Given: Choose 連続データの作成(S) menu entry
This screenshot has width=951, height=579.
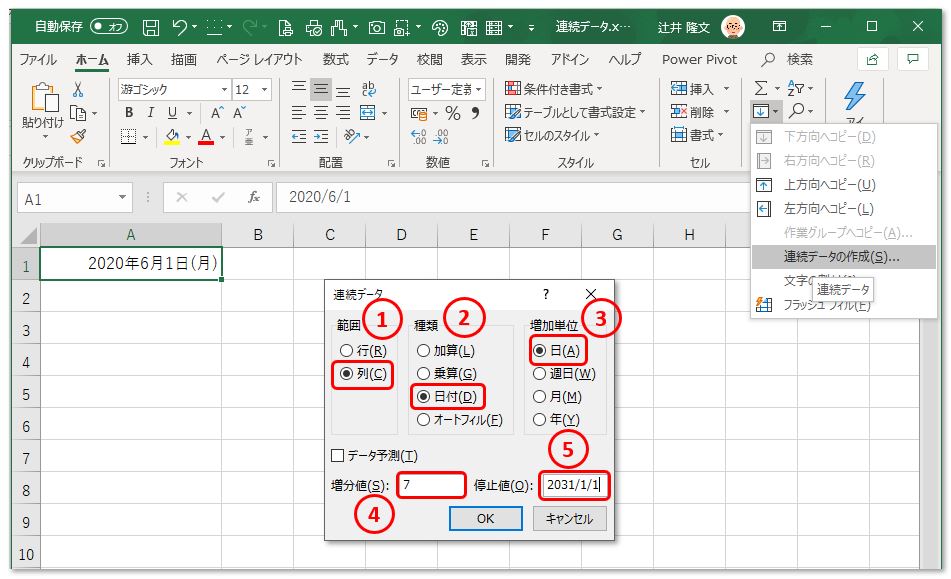Looking at the screenshot, I should 844,257.
